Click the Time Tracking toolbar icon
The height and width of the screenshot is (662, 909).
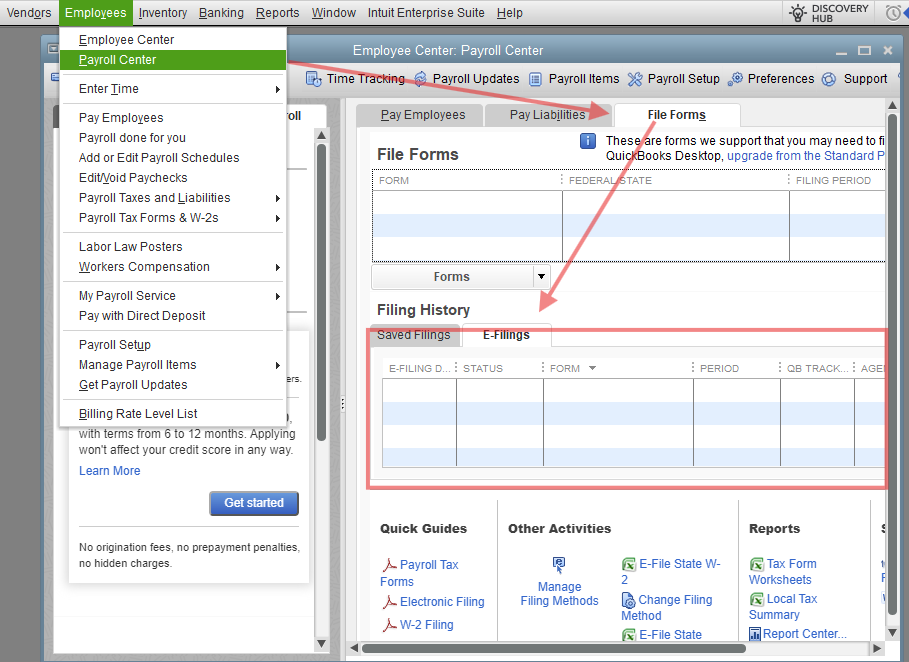pos(314,79)
